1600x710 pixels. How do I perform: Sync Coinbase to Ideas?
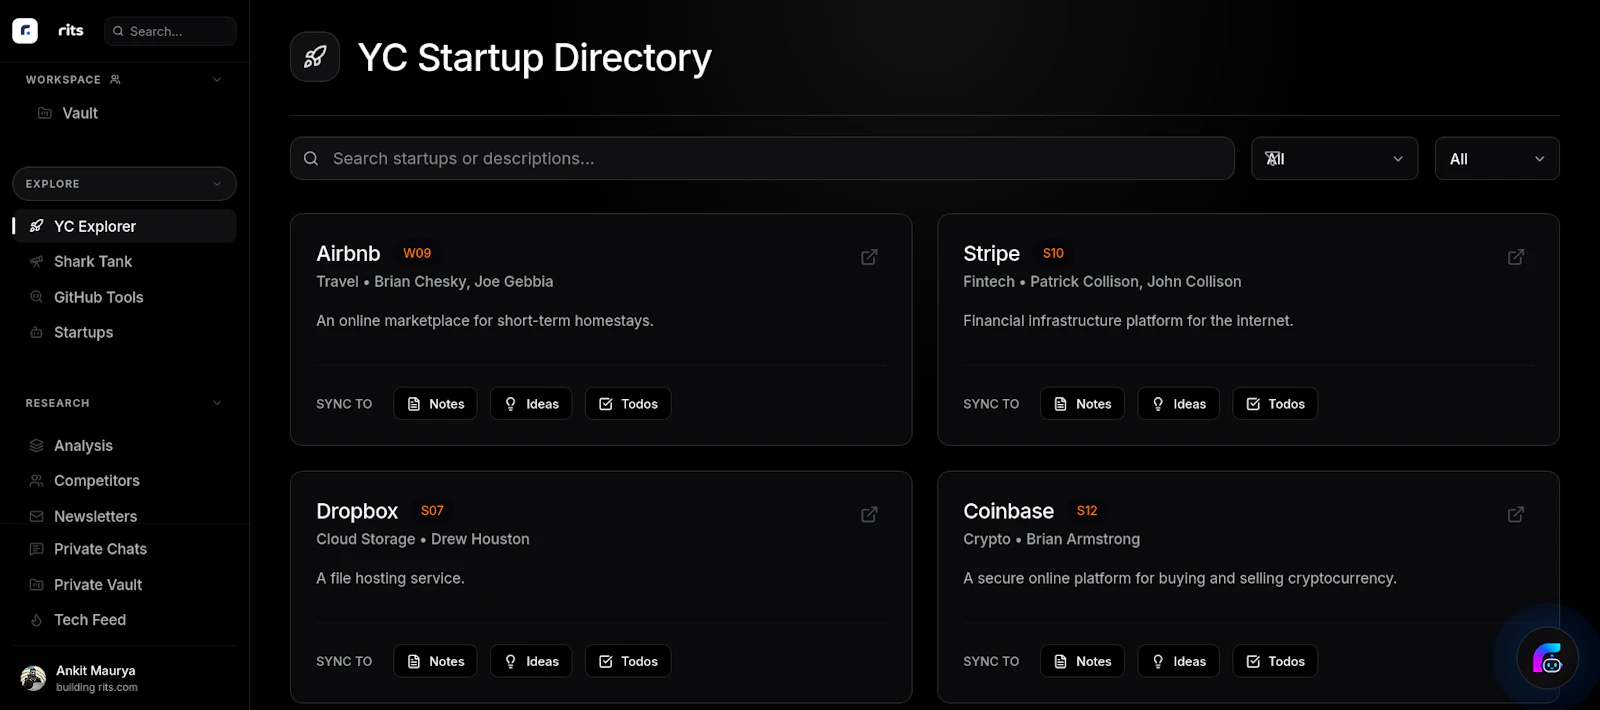(x=1178, y=661)
